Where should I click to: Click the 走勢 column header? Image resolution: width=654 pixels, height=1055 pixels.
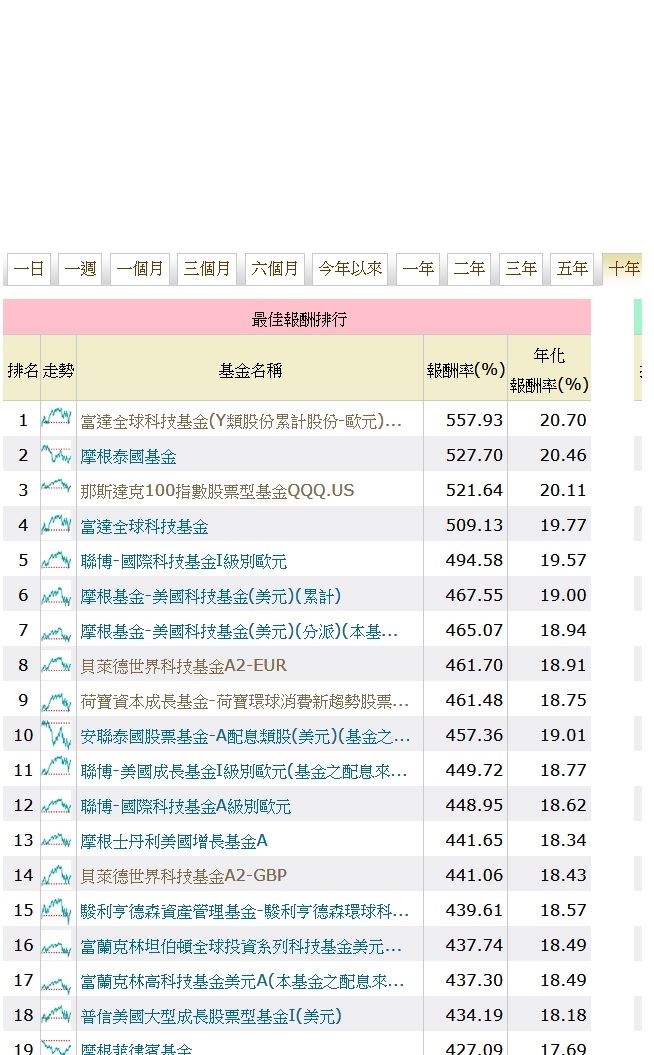pyautogui.click(x=59, y=369)
